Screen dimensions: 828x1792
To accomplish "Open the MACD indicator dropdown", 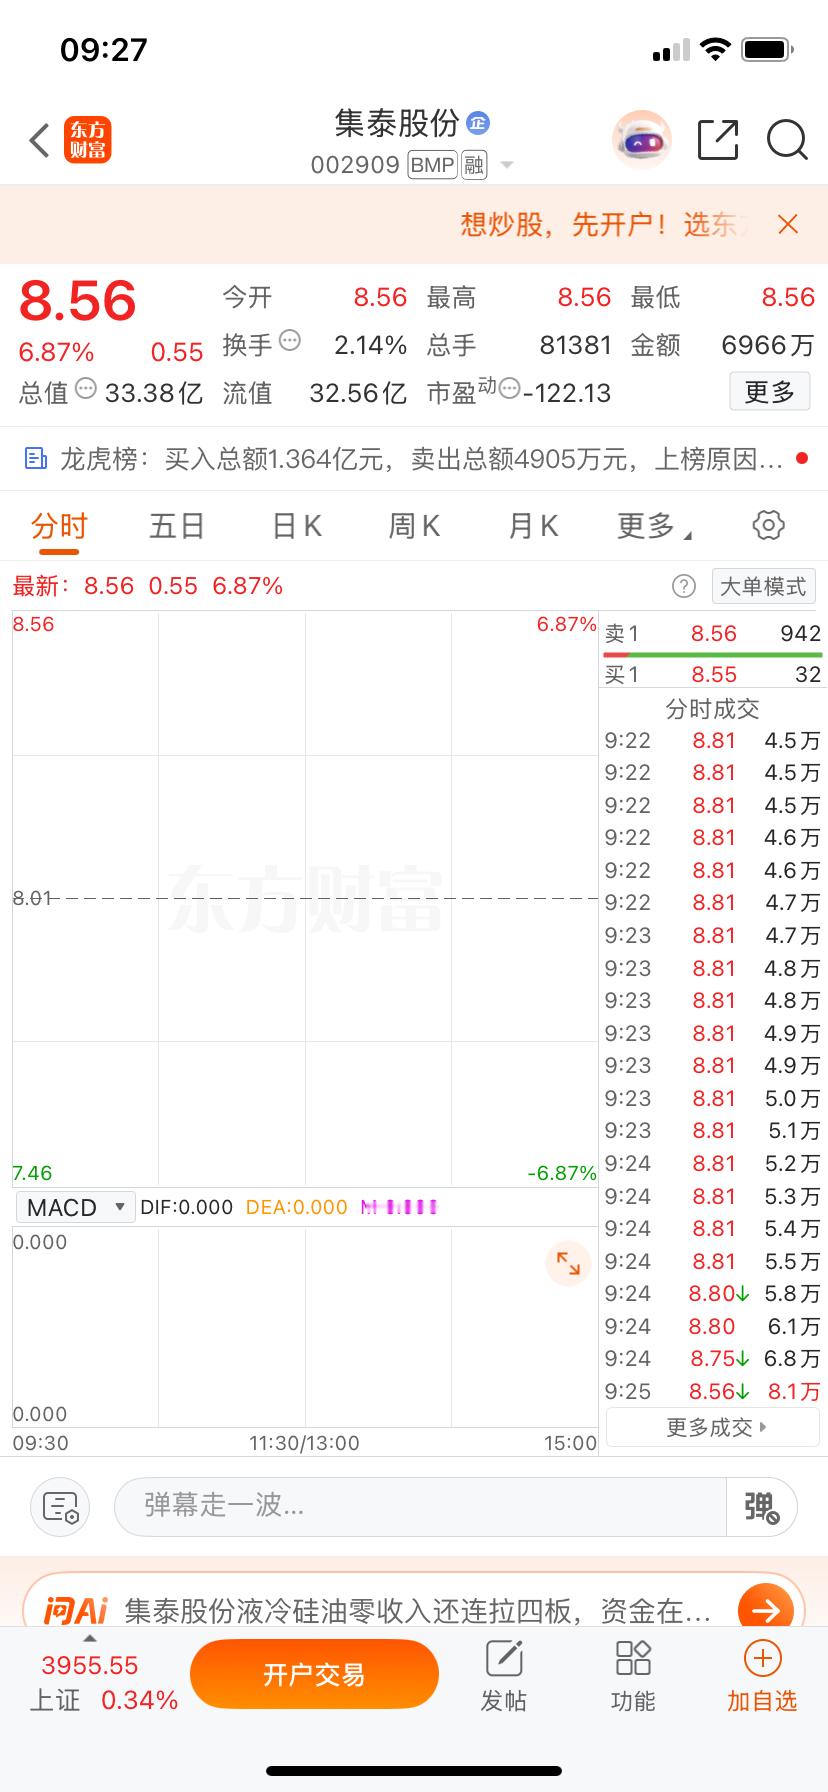I will pyautogui.click(x=74, y=1207).
